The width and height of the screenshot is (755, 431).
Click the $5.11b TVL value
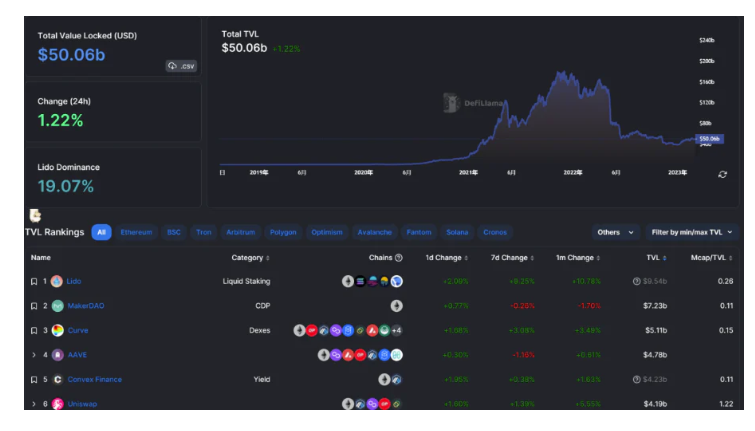tap(656, 330)
